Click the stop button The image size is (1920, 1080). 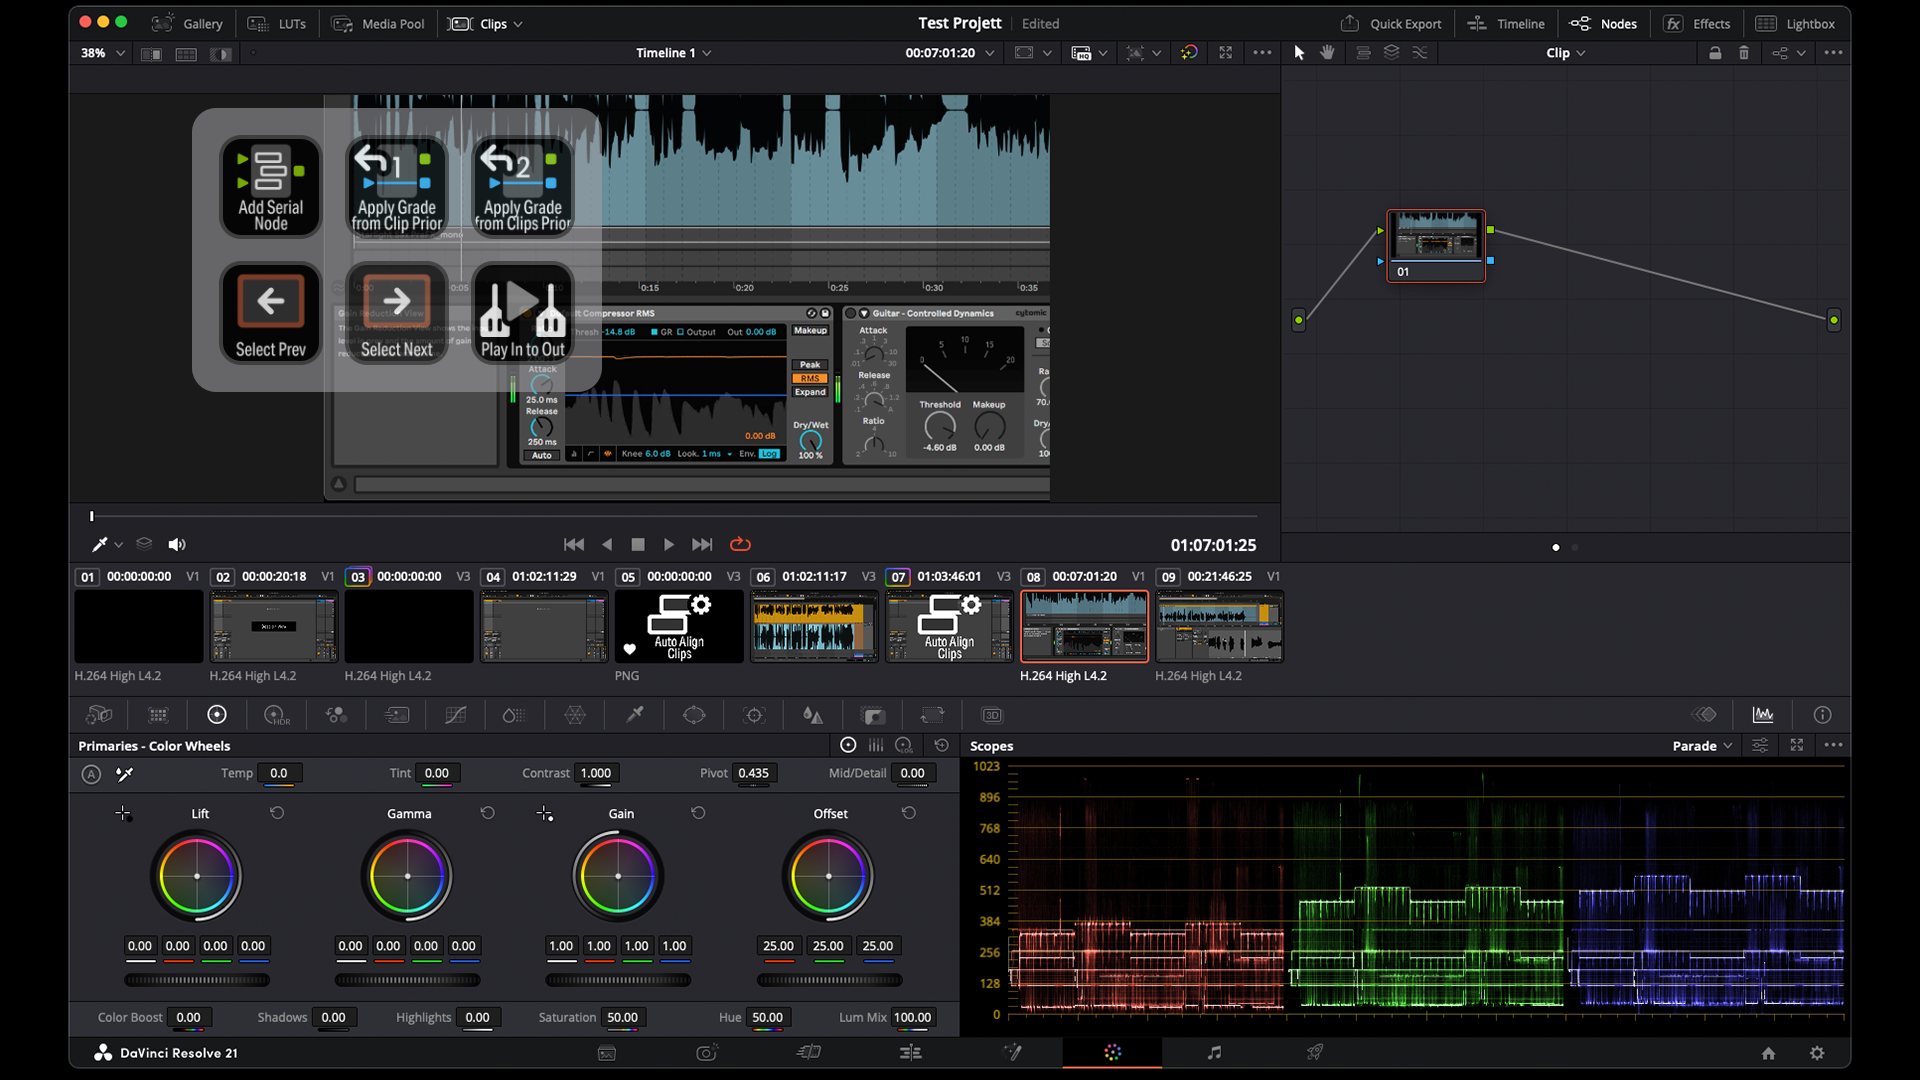click(x=638, y=545)
